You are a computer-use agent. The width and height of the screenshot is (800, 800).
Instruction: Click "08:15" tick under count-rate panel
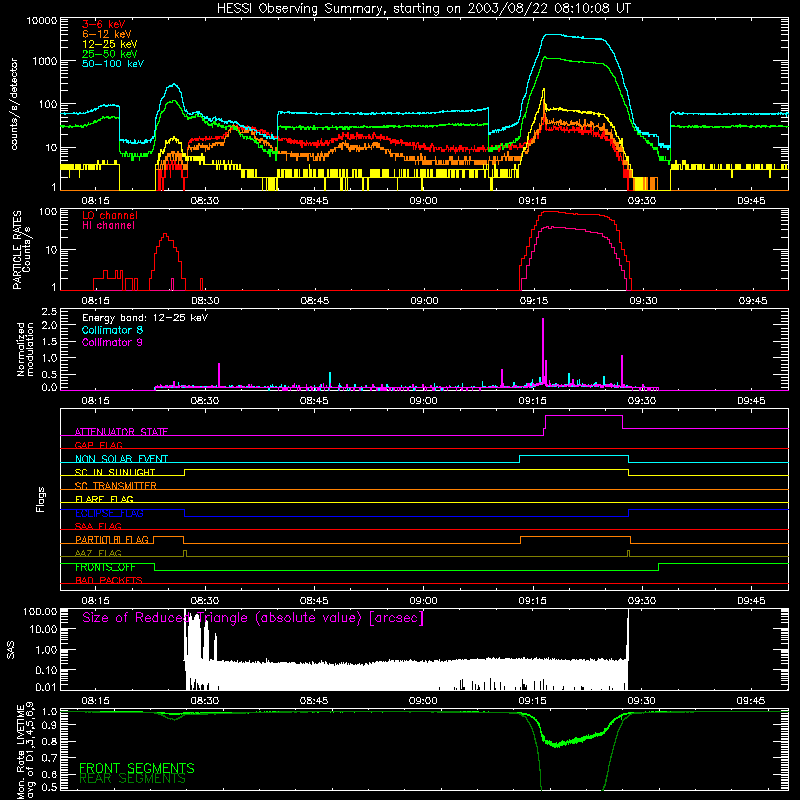point(95,201)
